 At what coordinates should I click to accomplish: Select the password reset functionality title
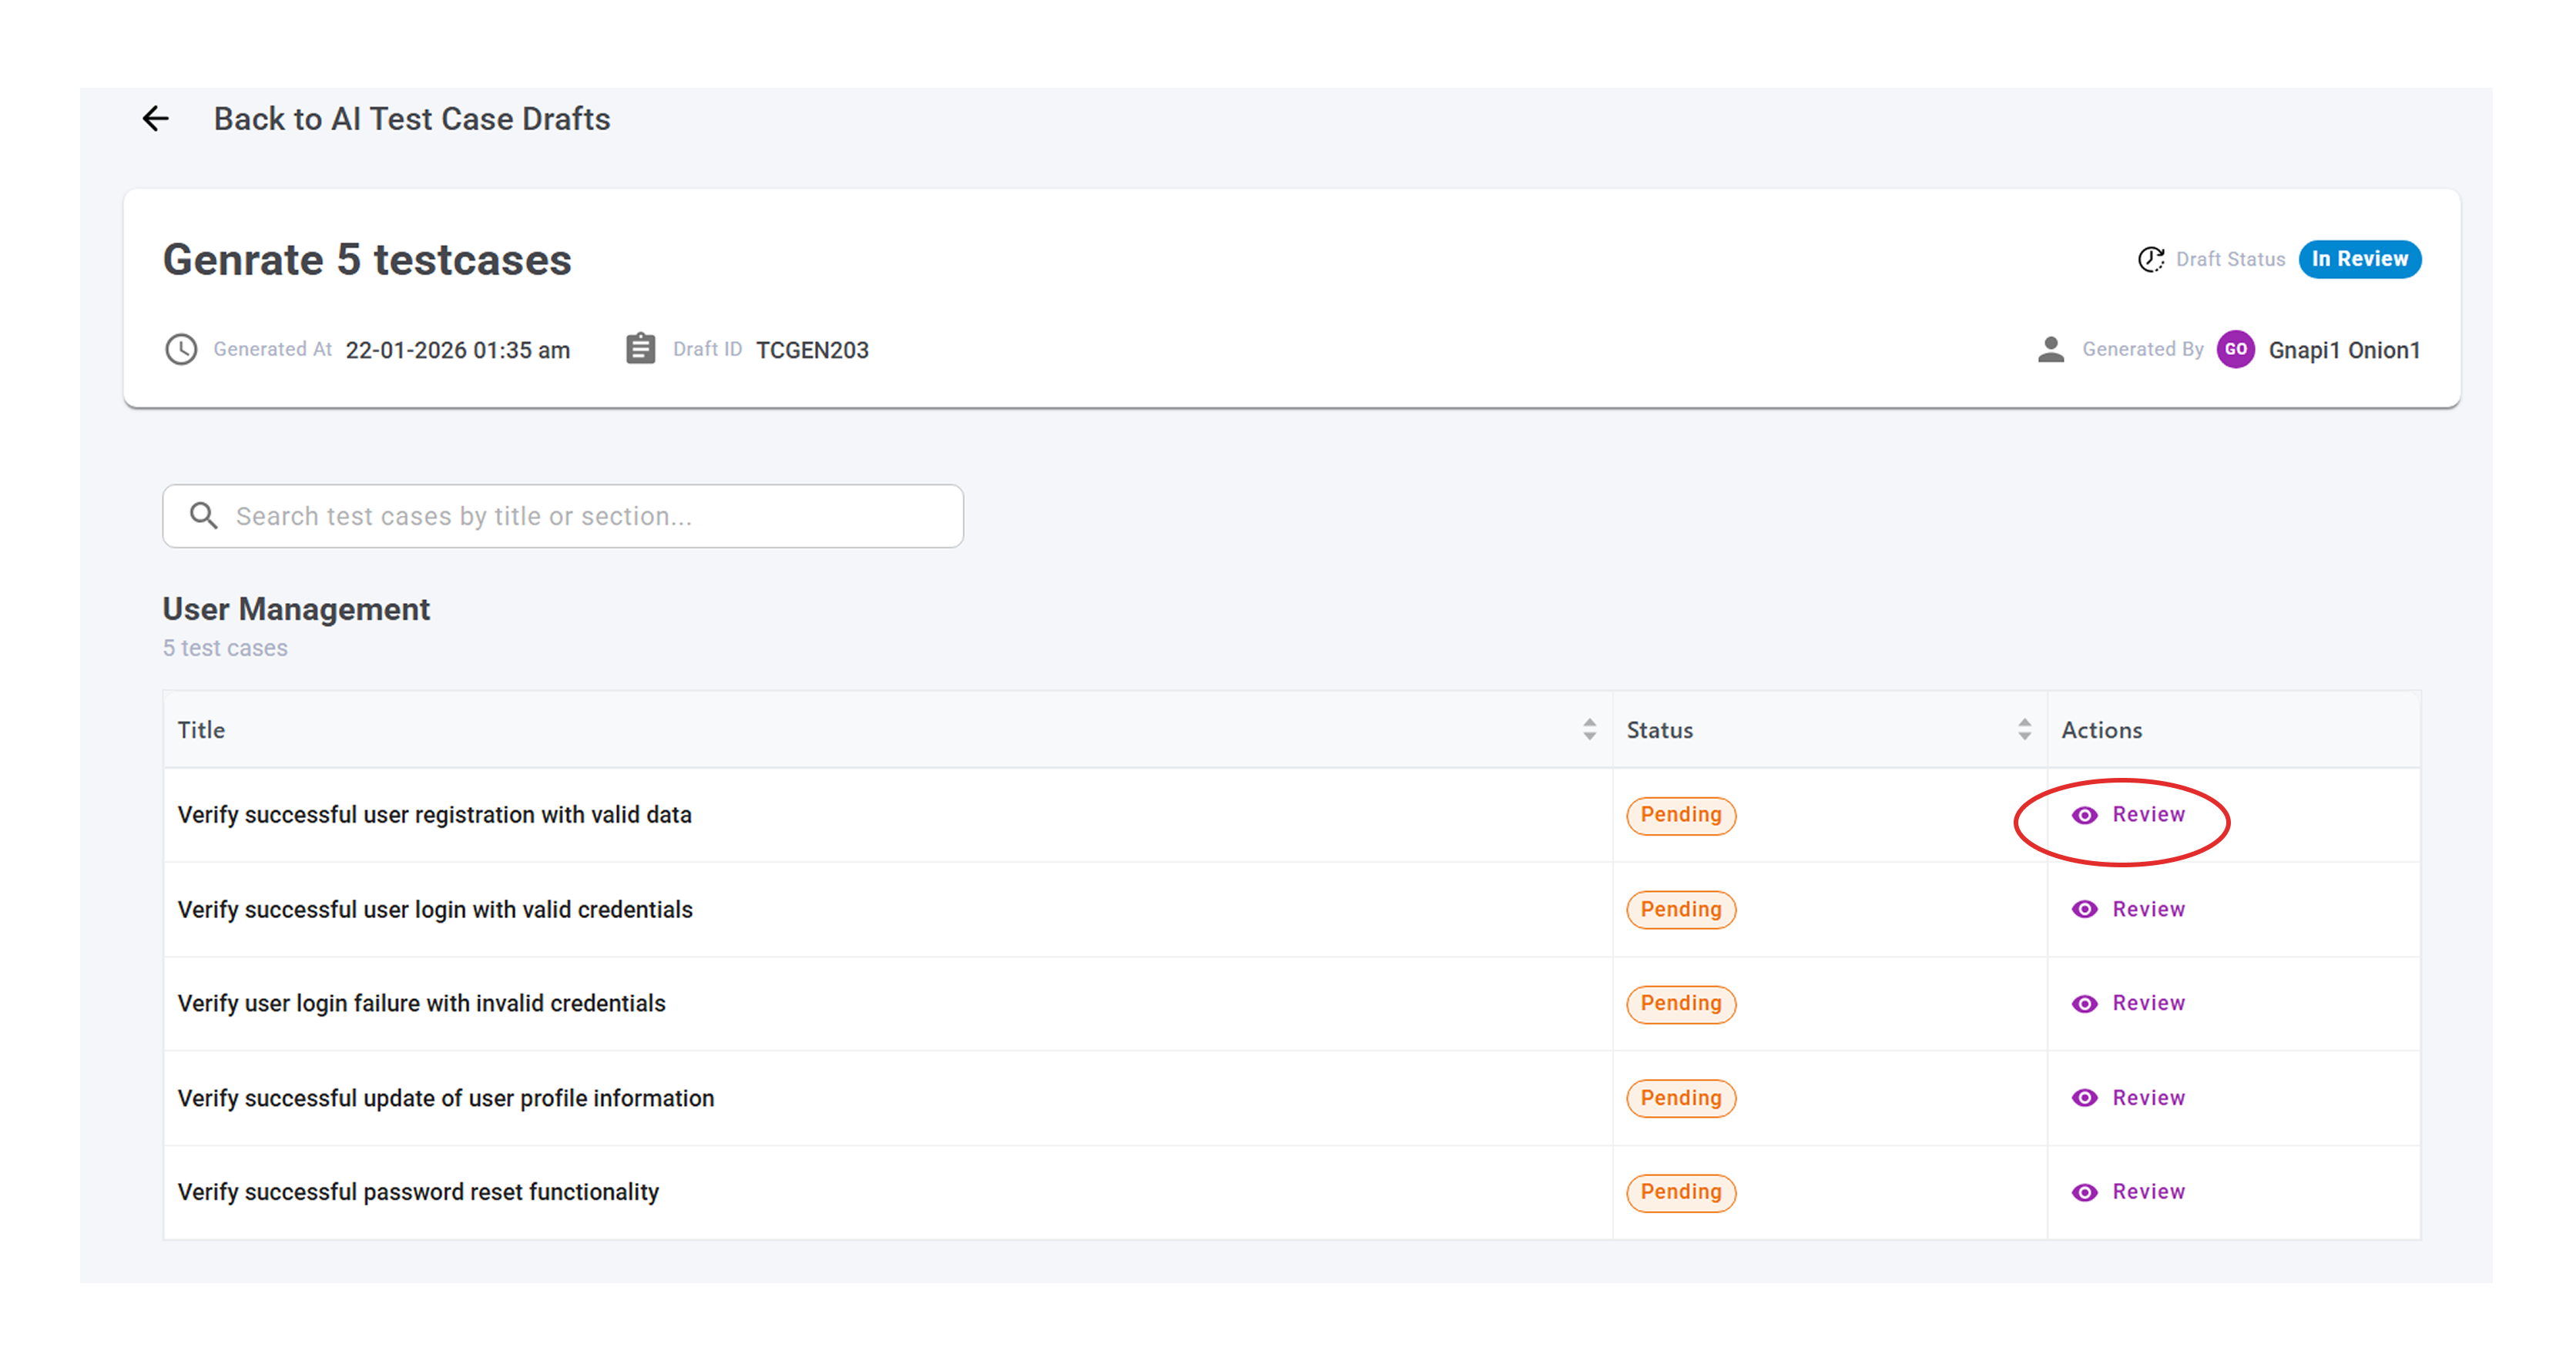click(x=418, y=1192)
